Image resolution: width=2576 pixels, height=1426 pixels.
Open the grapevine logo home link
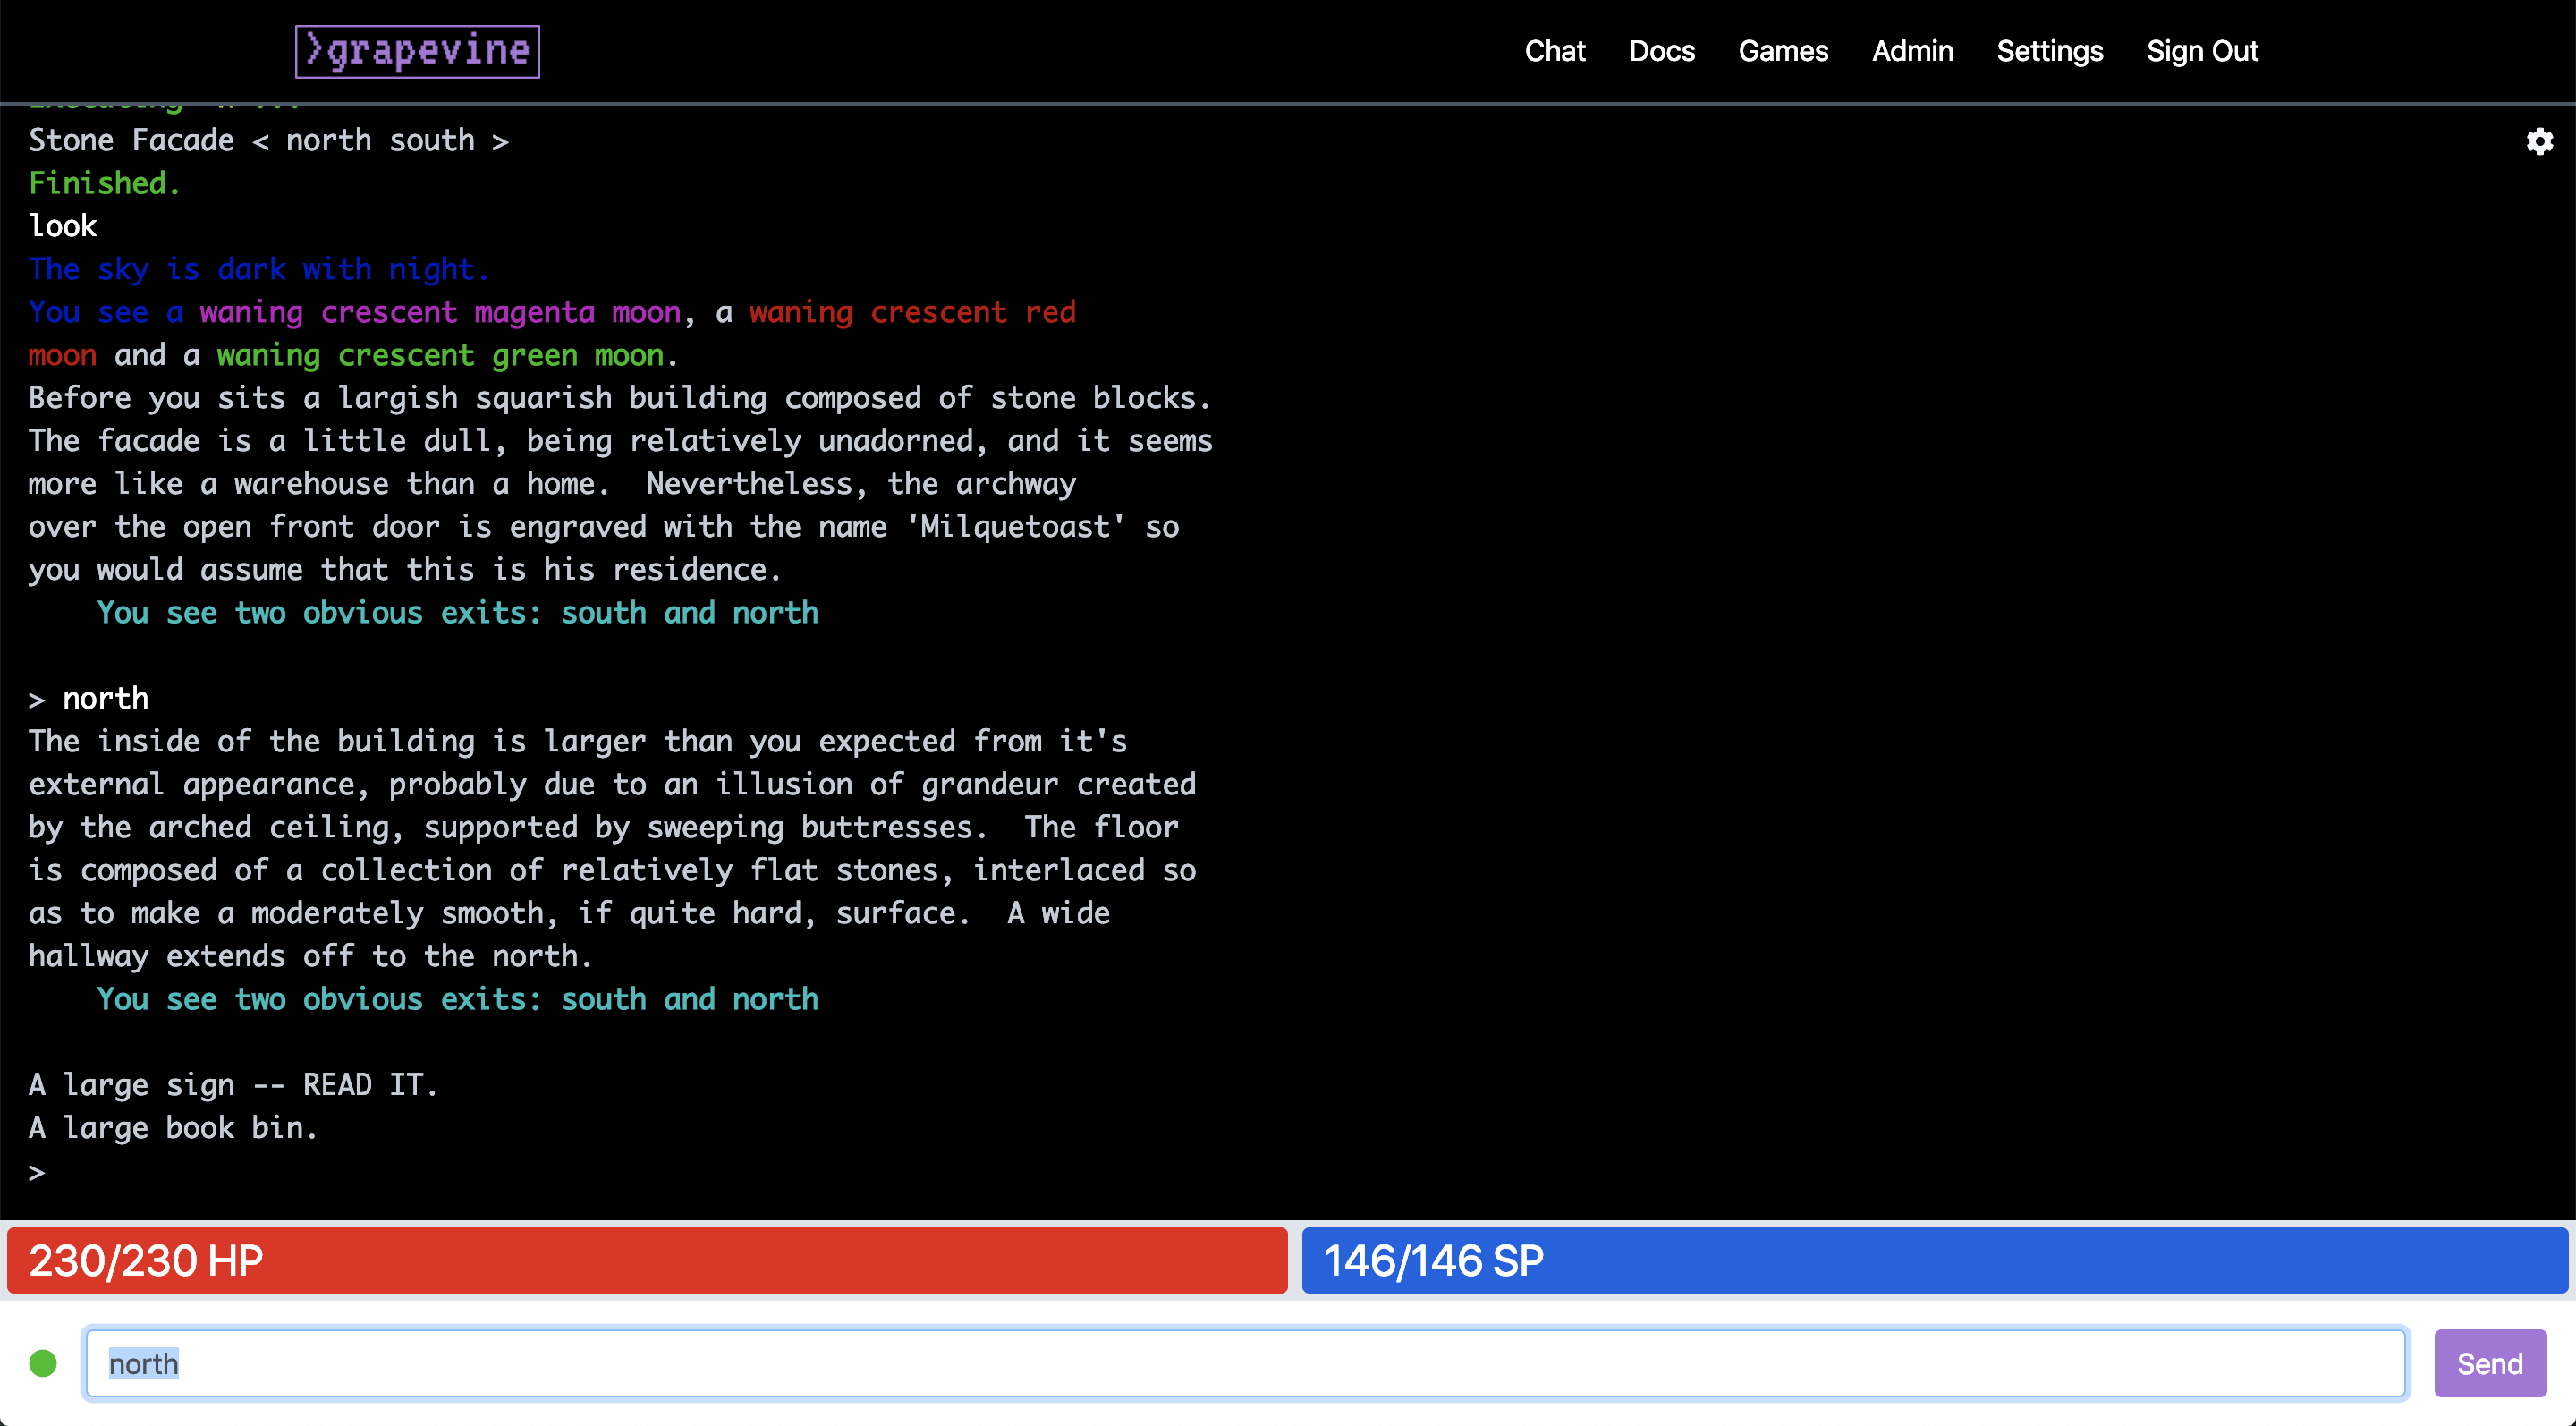tap(417, 51)
